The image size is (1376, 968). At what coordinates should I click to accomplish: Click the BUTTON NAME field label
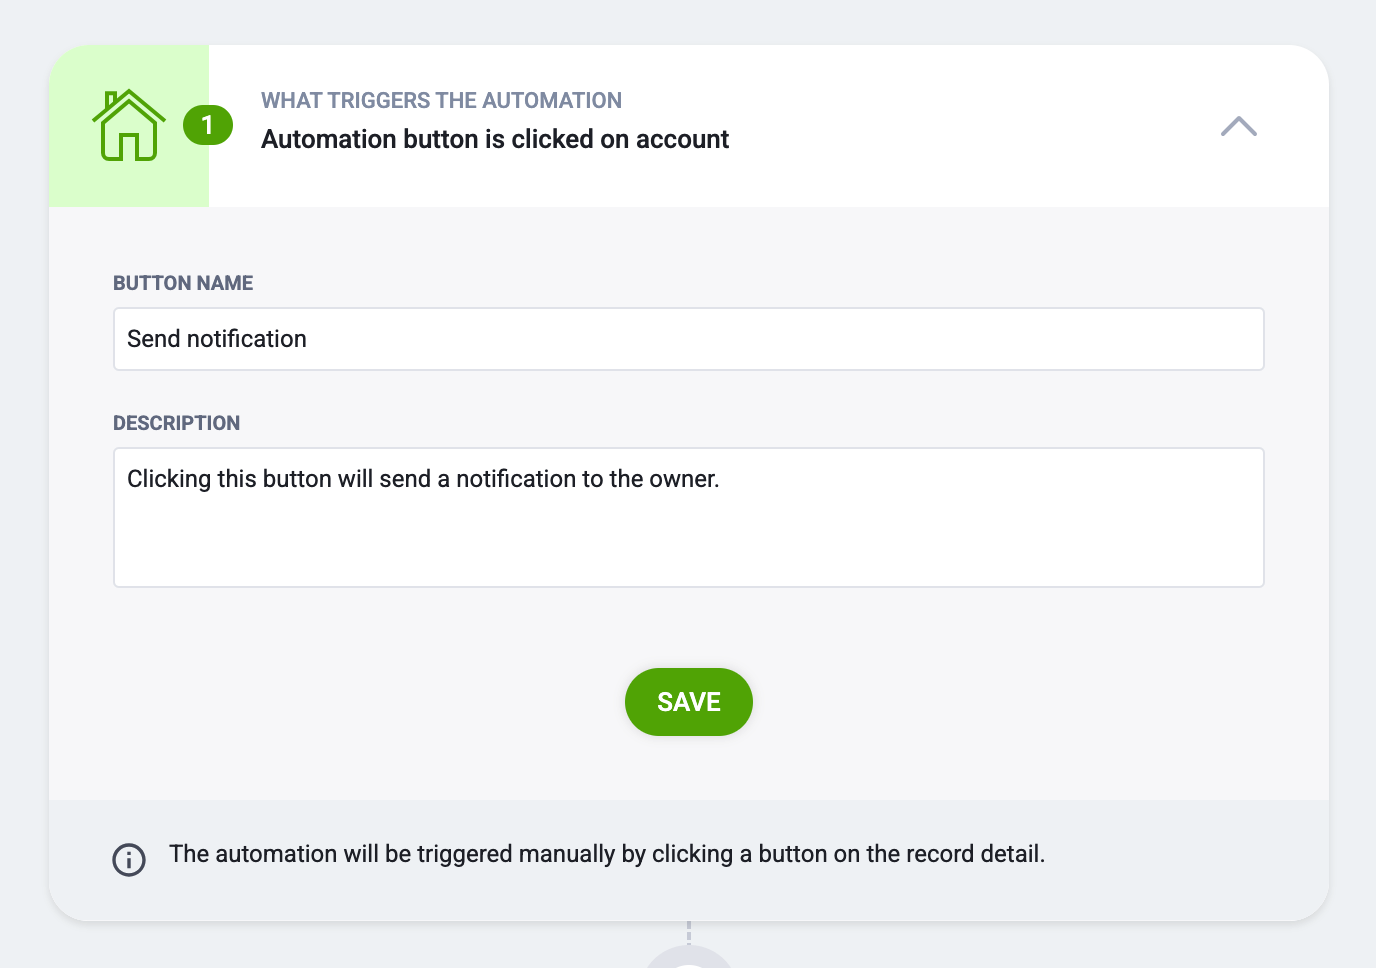point(183,283)
